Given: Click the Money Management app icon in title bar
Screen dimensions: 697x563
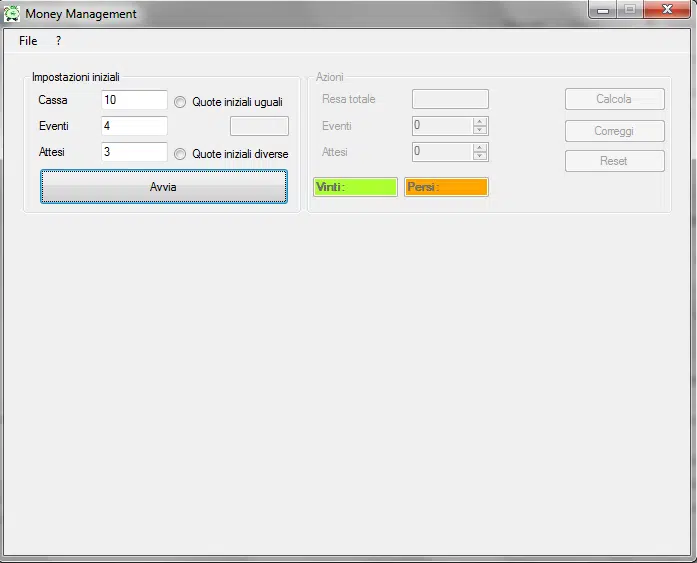Looking at the screenshot, I should 12,14.
